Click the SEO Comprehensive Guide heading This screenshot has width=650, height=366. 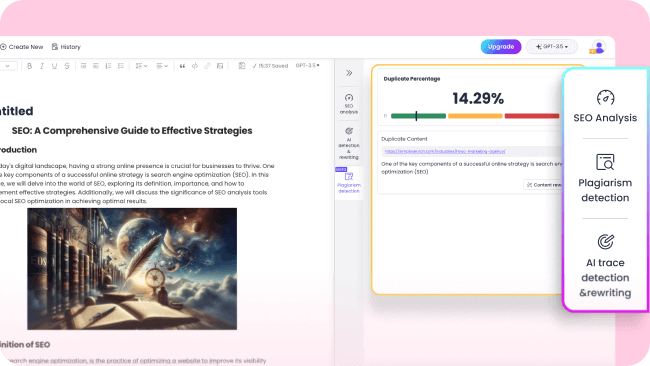tap(132, 131)
